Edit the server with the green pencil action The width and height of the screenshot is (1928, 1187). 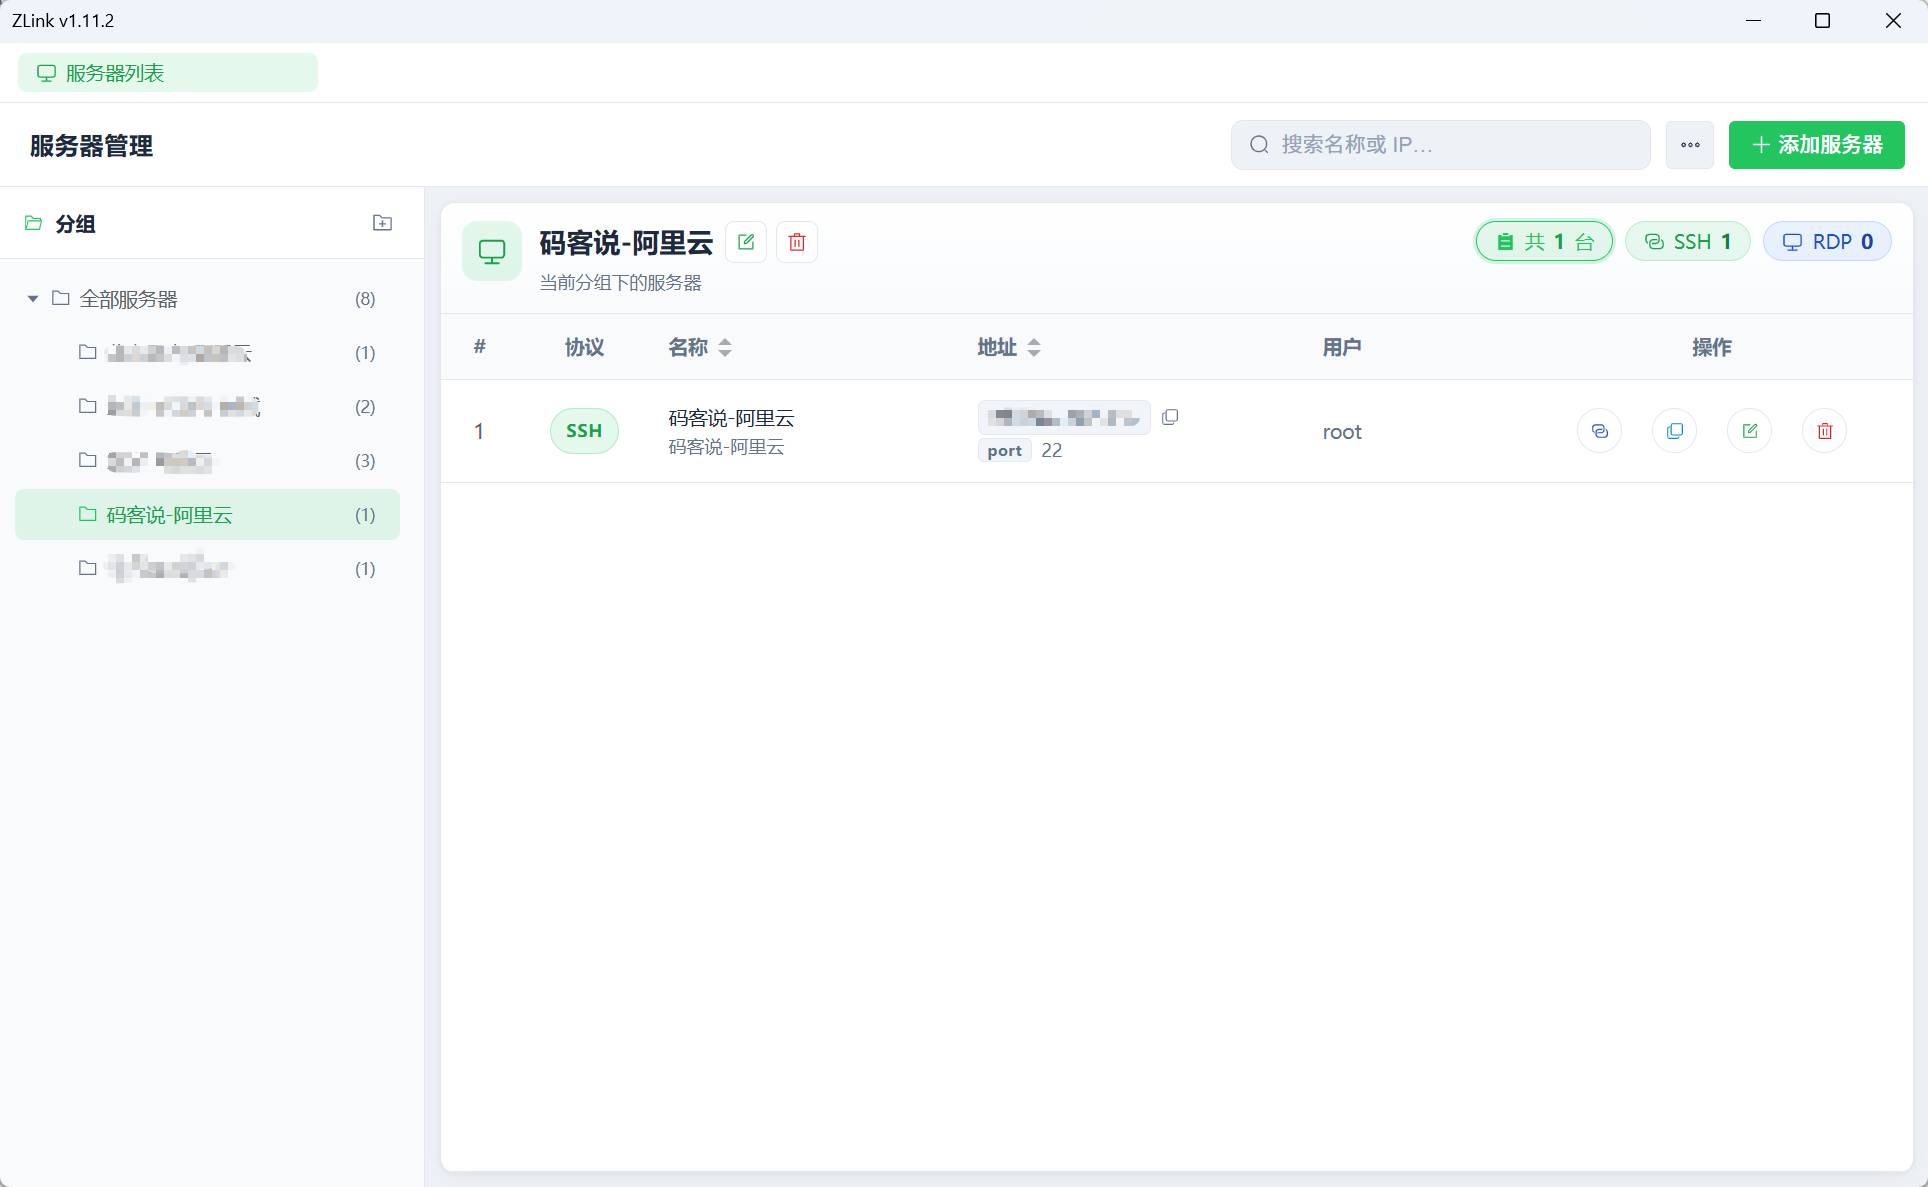(x=1750, y=431)
